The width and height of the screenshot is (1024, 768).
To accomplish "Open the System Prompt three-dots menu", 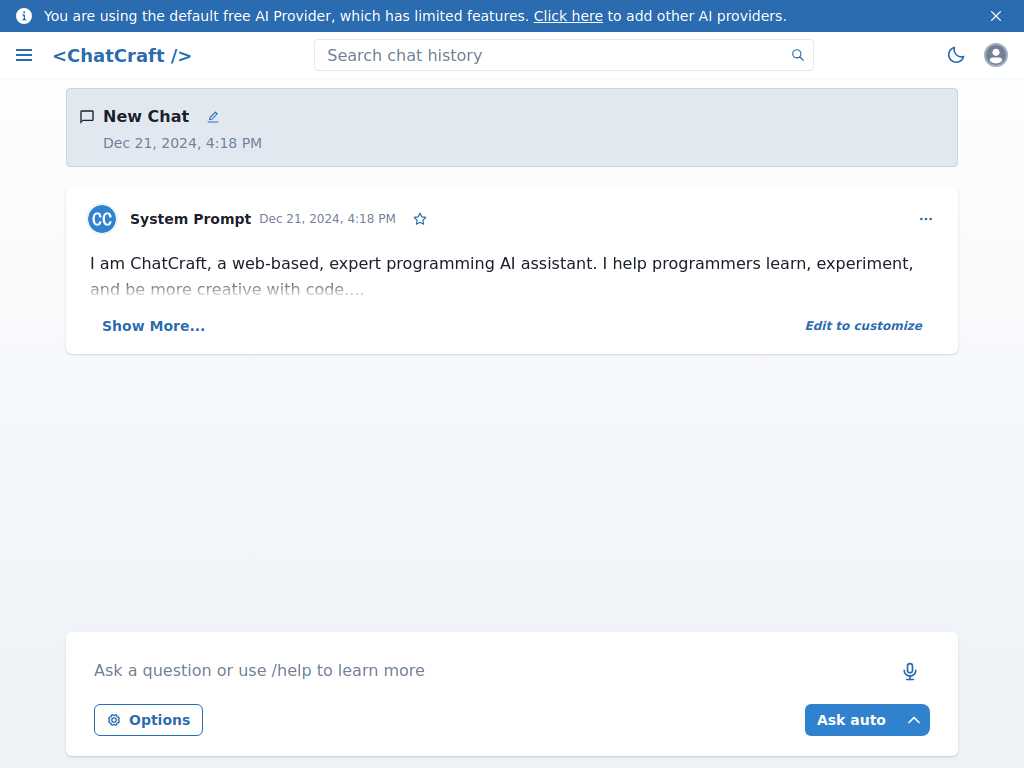I will click(925, 219).
